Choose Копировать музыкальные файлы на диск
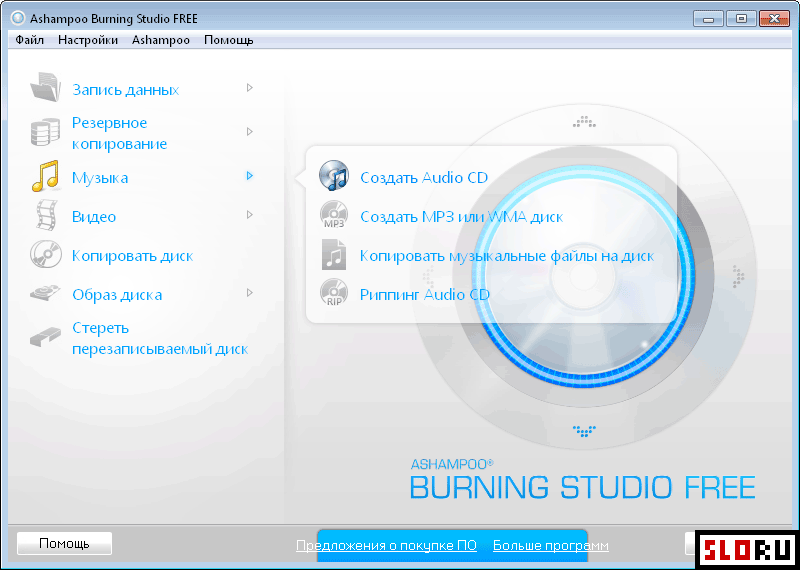This screenshot has width=800, height=570. point(507,256)
